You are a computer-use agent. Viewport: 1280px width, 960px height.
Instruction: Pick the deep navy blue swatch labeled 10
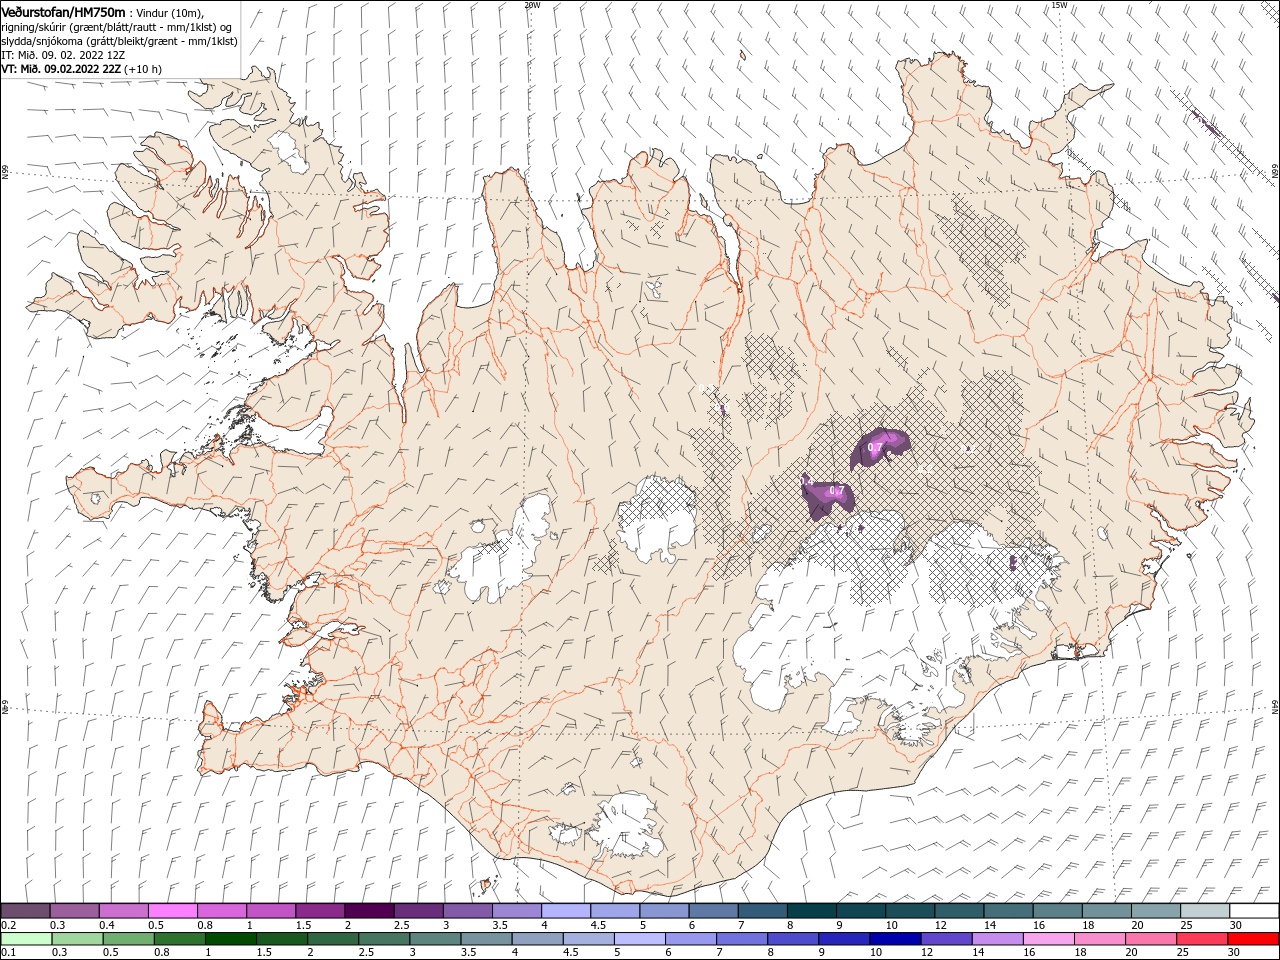[895, 939]
